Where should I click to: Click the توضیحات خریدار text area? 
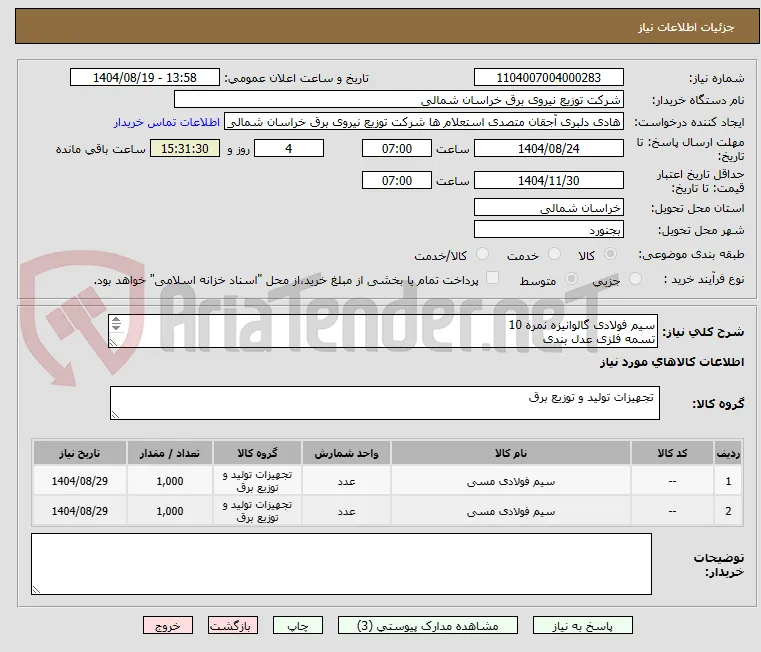point(341,564)
